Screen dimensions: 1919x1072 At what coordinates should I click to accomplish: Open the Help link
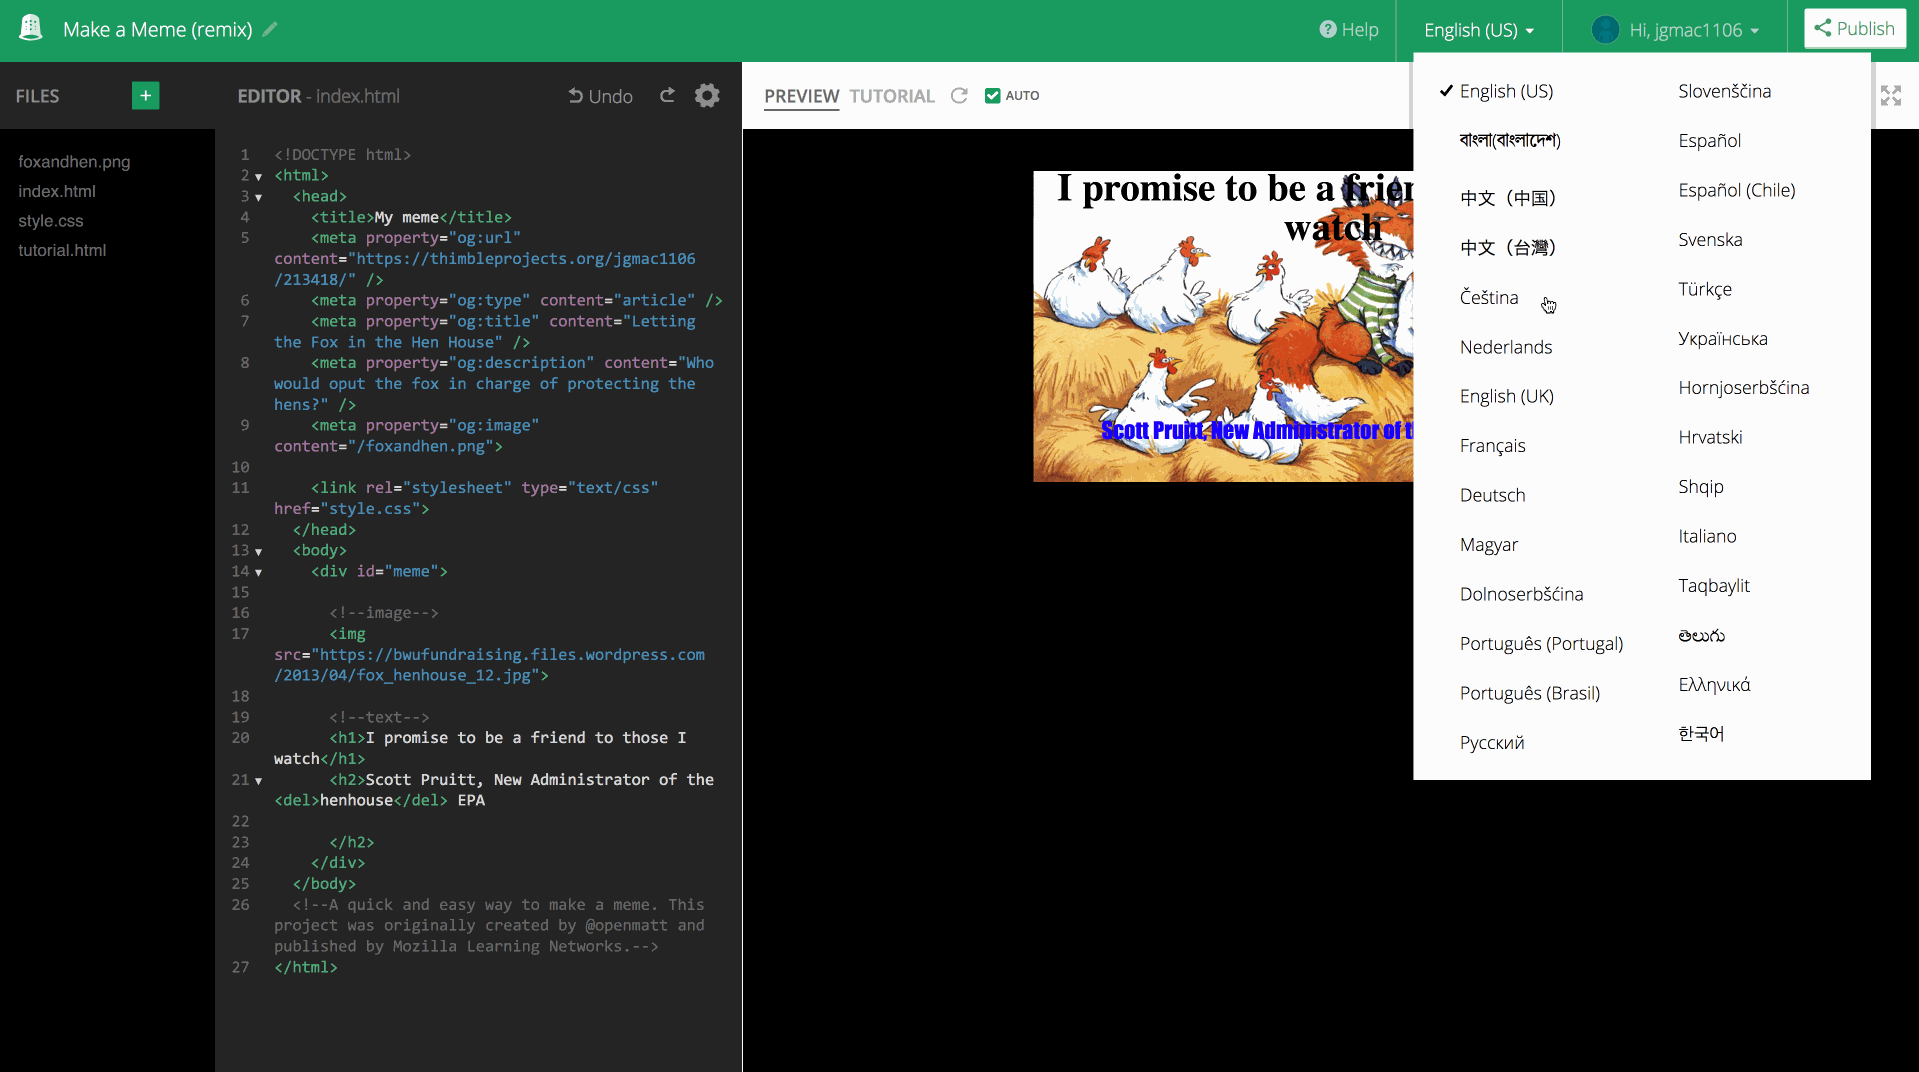[x=1348, y=30]
